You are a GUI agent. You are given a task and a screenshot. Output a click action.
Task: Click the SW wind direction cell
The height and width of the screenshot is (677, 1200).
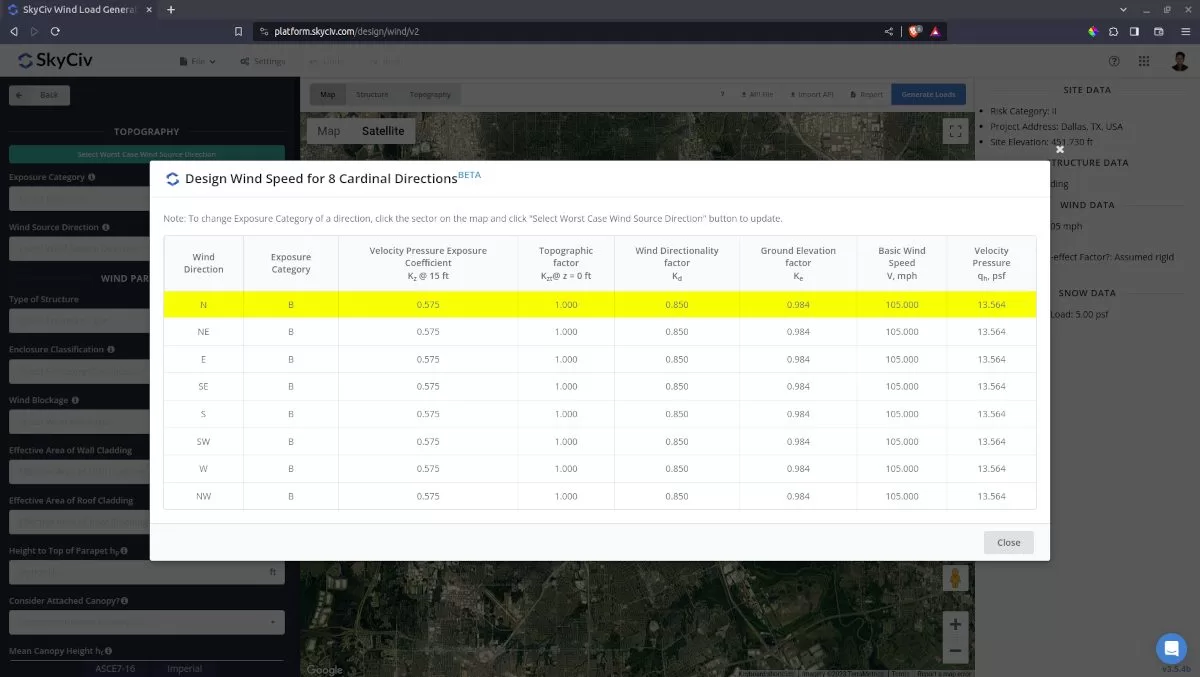pos(204,441)
